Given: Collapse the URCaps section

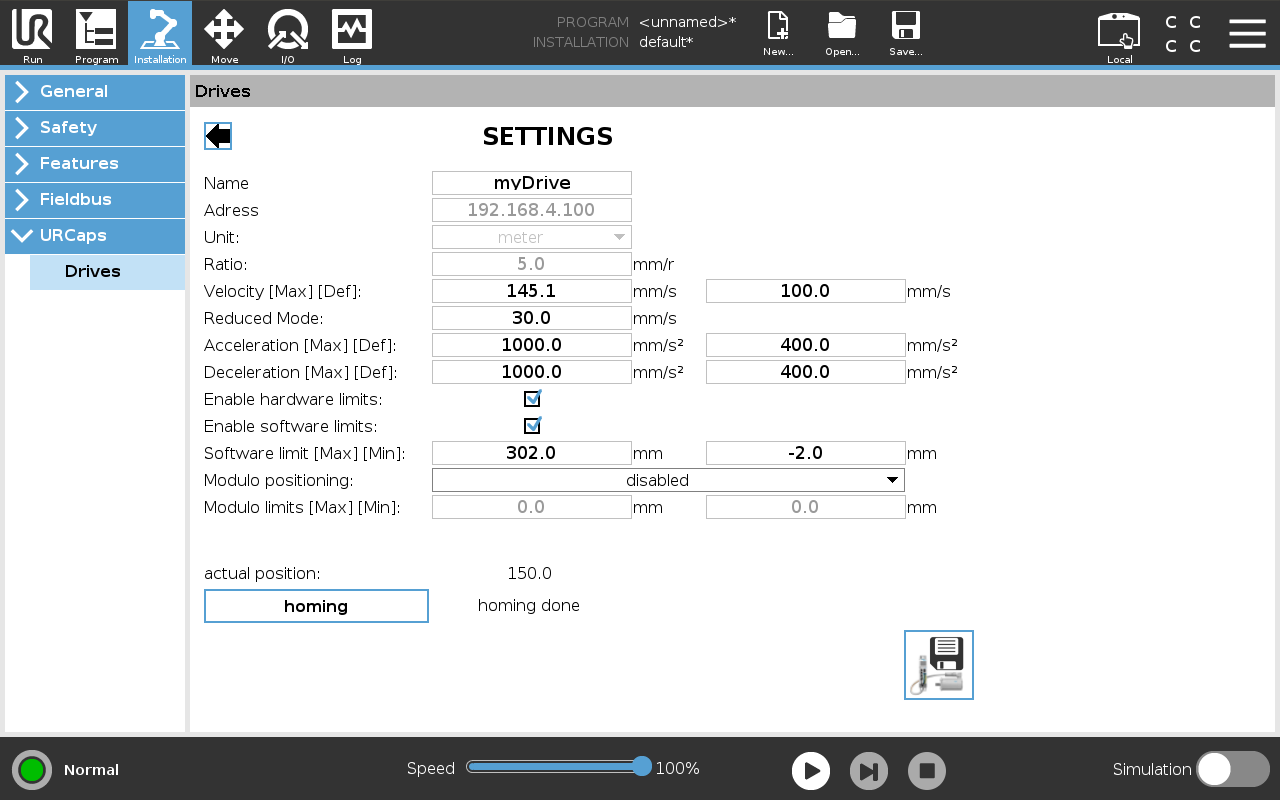Looking at the screenshot, I should click(x=95, y=236).
